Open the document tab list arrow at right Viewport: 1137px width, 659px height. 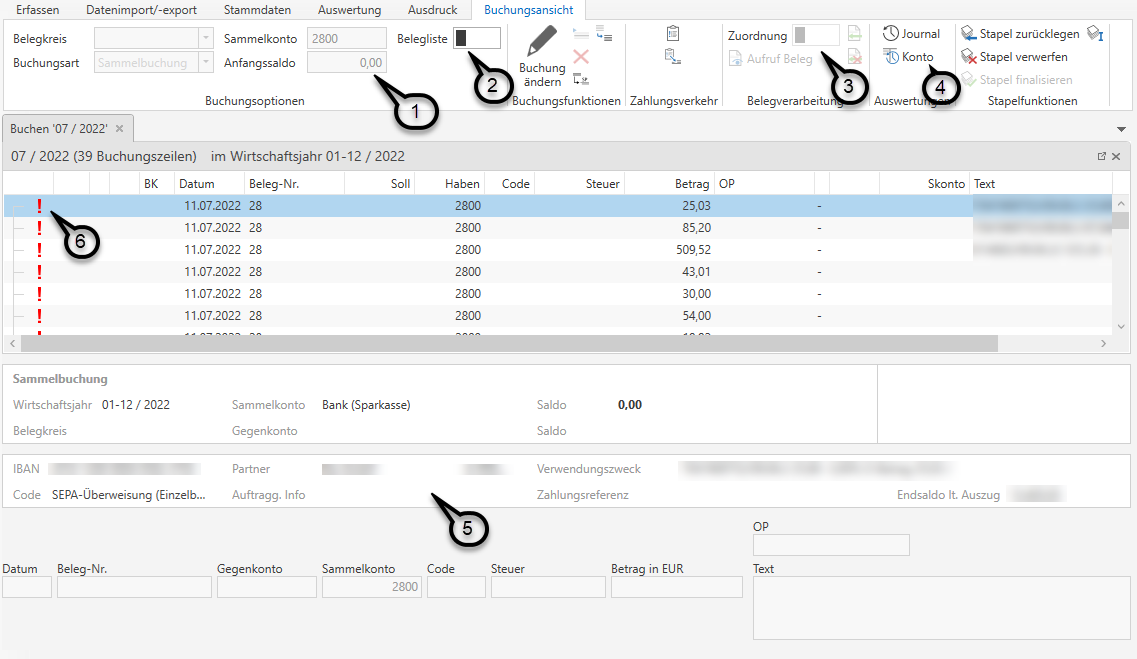(1121, 130)
